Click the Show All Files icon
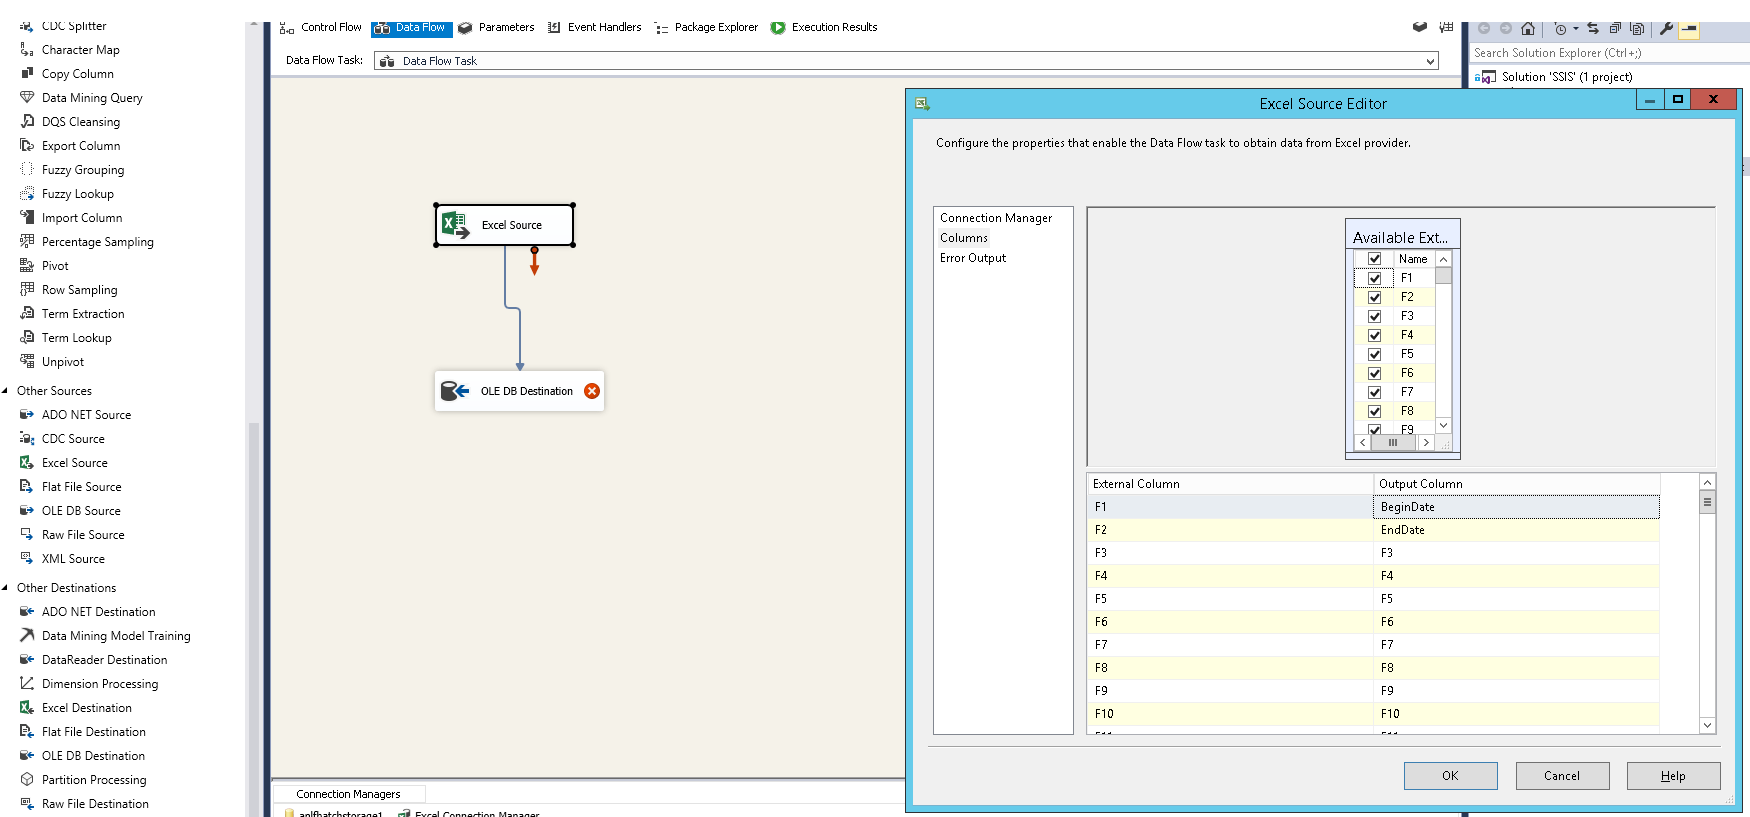Viewport: 1750px width, 817px height. click(1637, 28)
